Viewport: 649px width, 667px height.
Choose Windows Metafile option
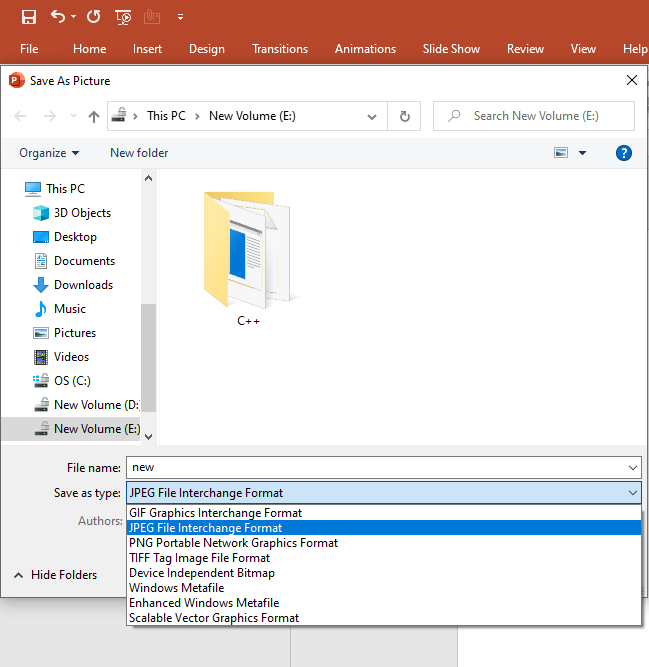(384, 588)
